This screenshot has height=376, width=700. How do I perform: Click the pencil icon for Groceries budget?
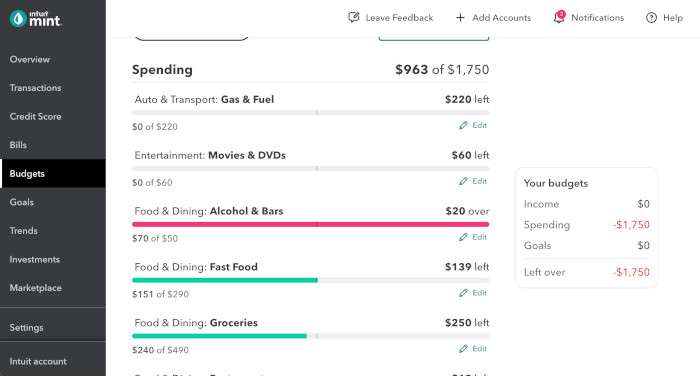(x=463, y=348)
